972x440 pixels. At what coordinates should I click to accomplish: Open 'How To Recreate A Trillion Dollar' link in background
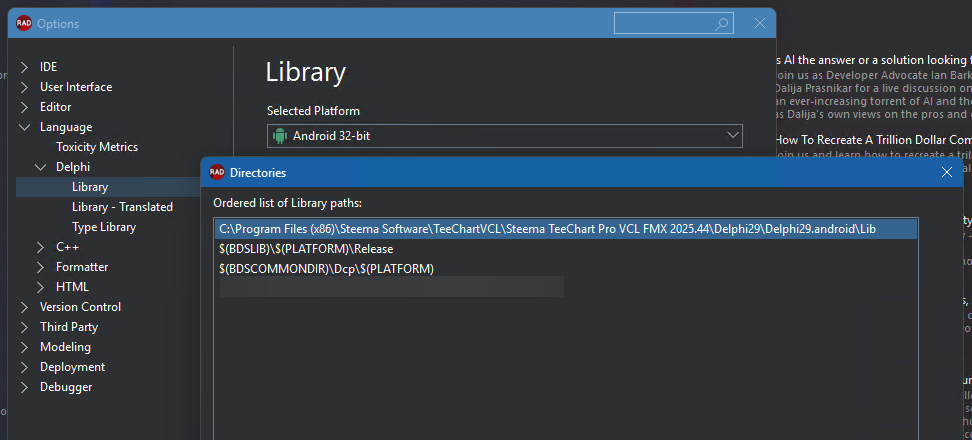(873, 139)
